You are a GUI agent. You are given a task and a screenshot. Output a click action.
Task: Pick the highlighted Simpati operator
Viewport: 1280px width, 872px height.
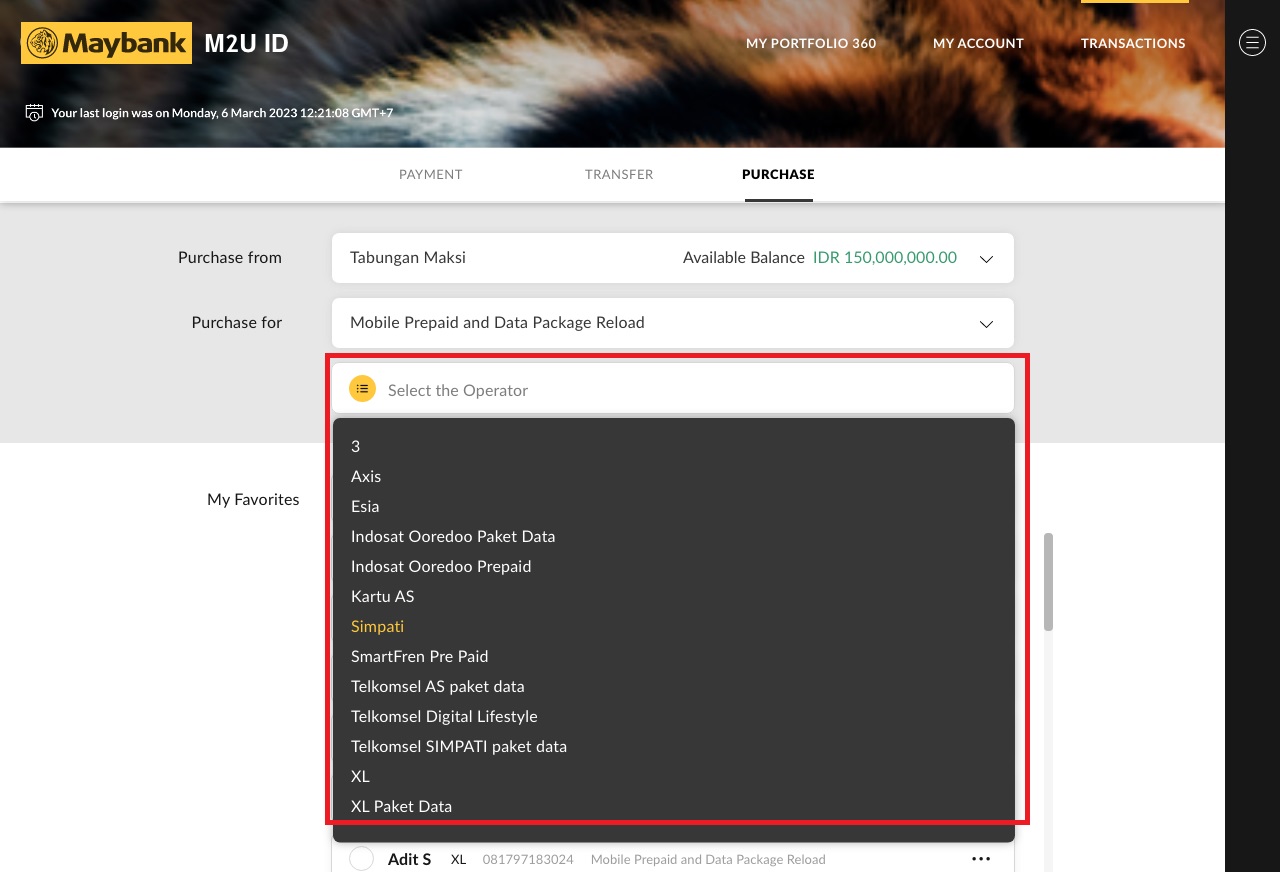[673, 626]
